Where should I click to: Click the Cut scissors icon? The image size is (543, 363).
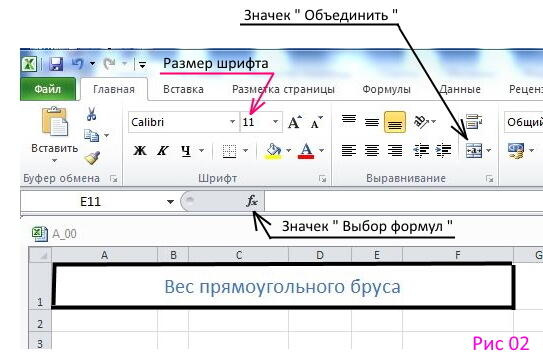91,114
